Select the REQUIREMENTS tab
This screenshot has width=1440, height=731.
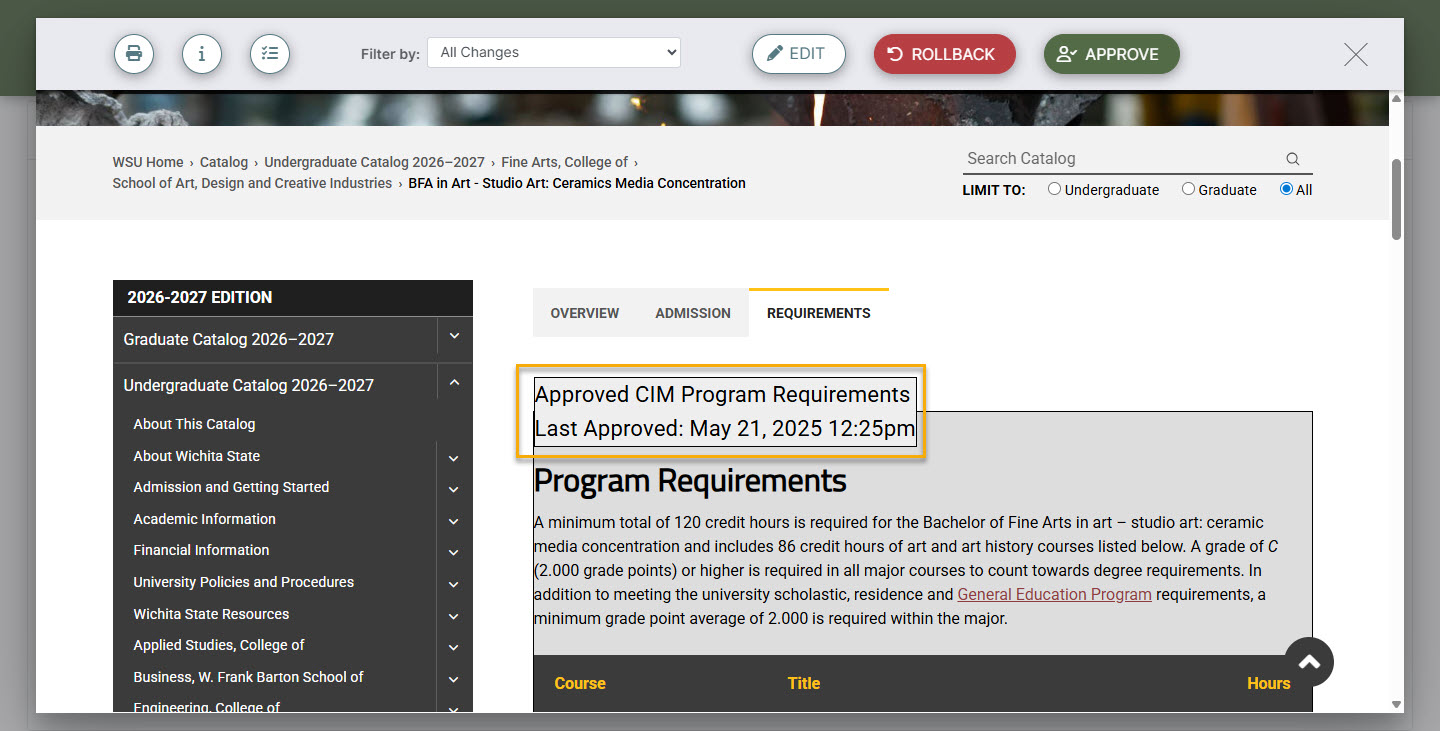[819, 313]
